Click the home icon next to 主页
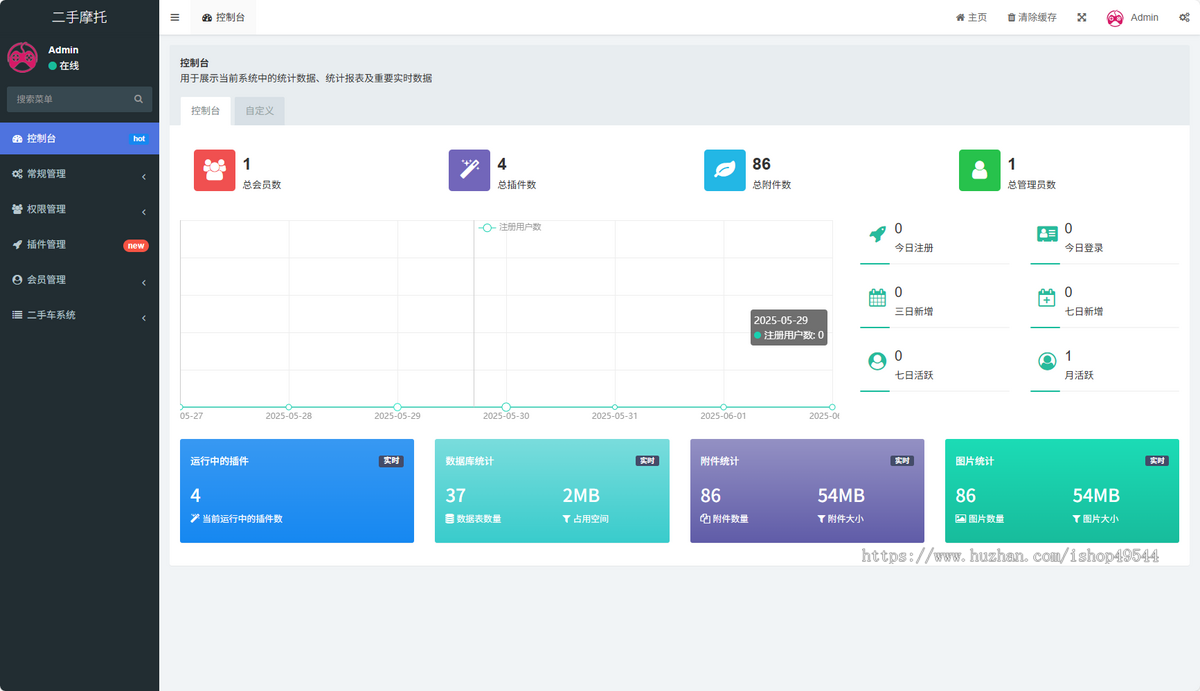Image resolution: width=1200 pixels, height=691 pixels. [x=960, y=18]
